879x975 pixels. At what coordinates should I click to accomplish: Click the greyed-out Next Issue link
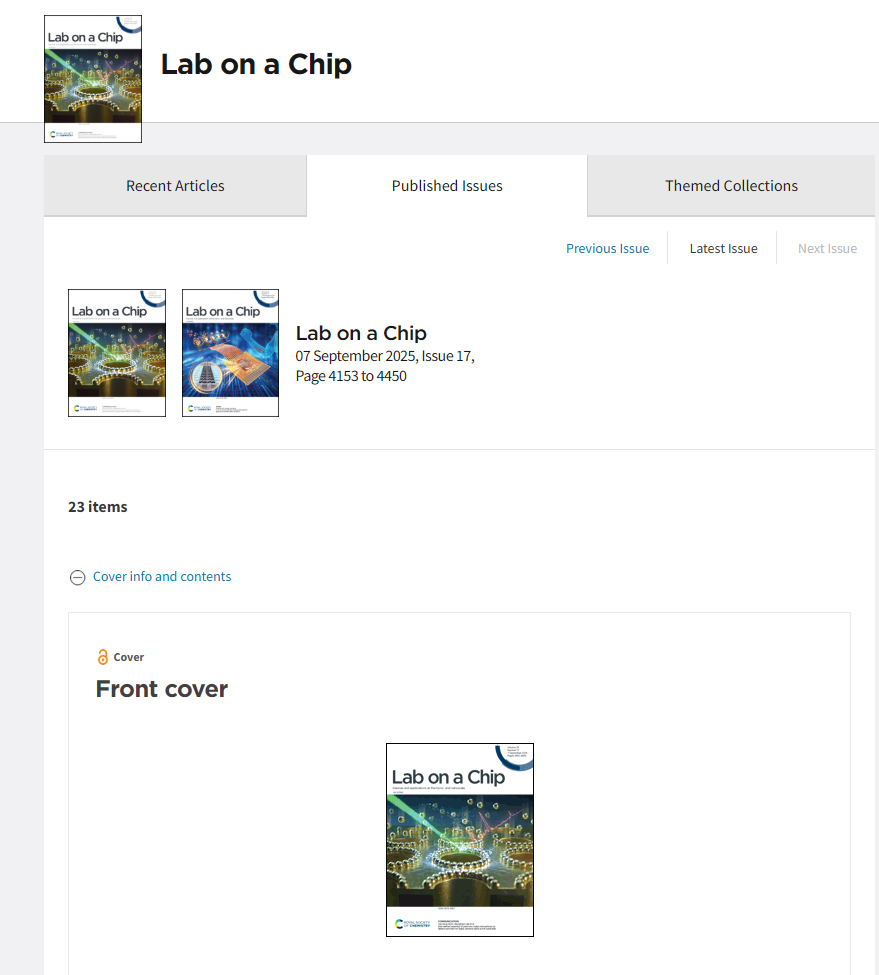(x=827, y=249)
